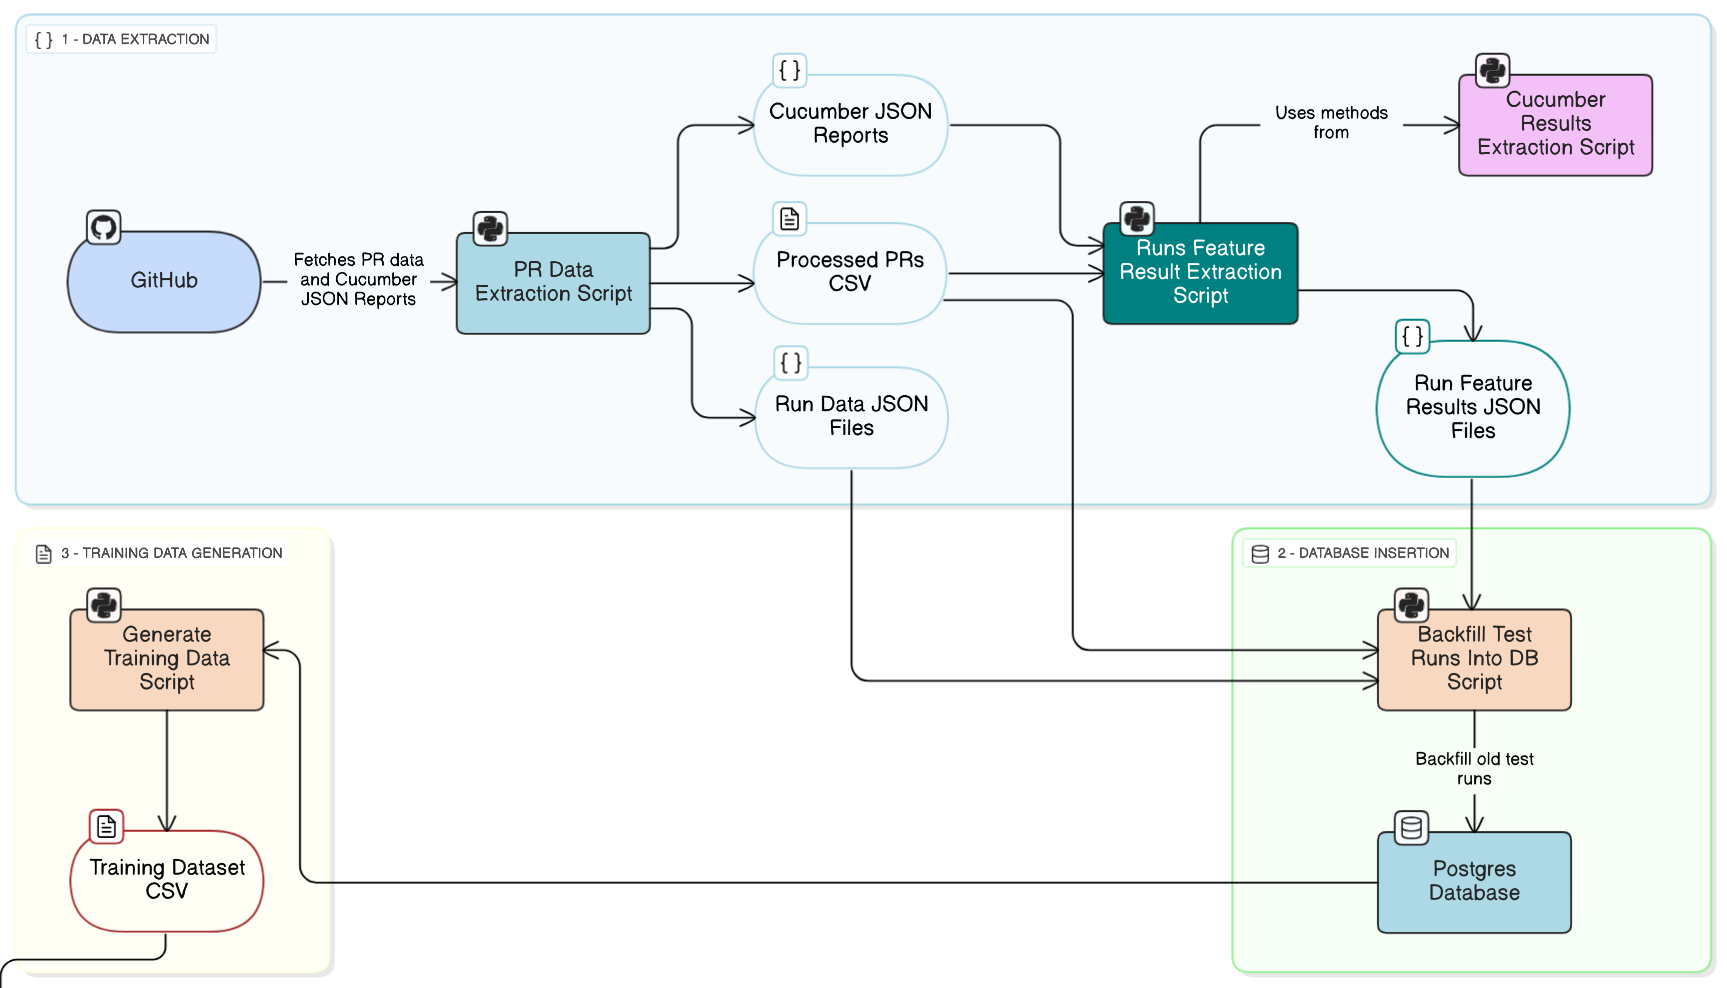Open the PR Data Extraction Script node
The image size is (1727, 988).
[x=552, y=282]
